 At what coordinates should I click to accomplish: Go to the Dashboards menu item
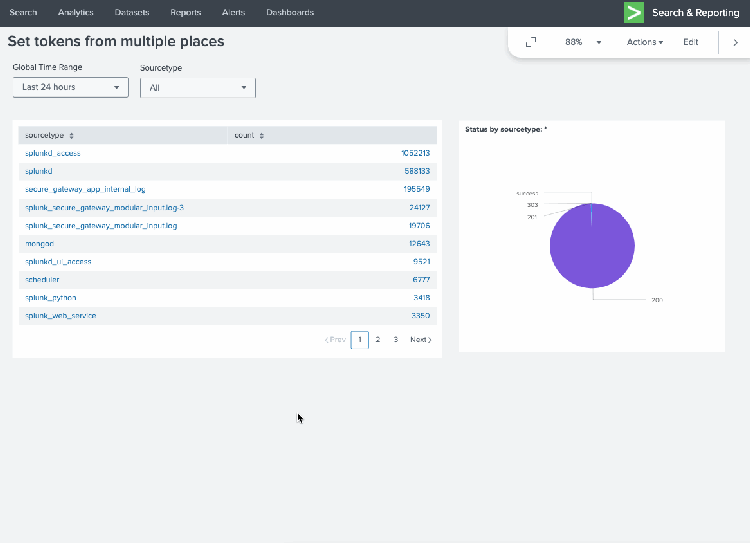coord(290,13)
